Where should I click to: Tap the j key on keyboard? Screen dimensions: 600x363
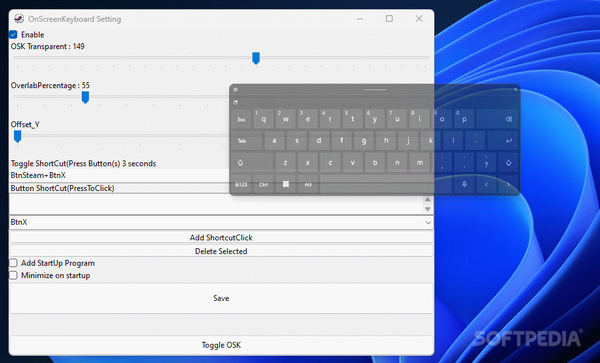[x=408, y=141]
